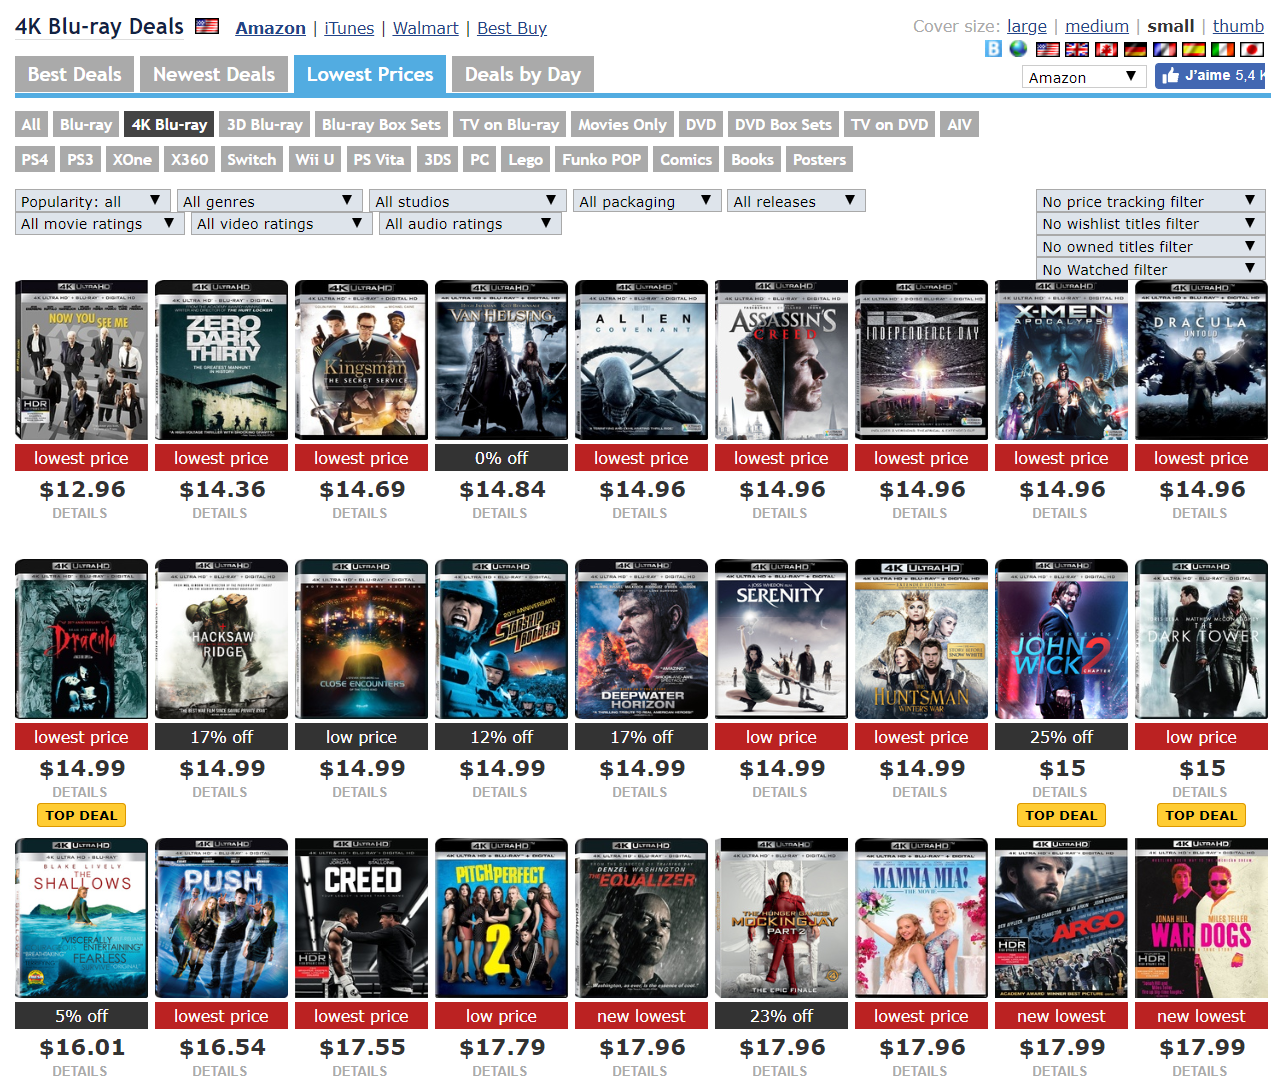
Task: Select the PS4 category tab
Action: tap(35, 159)
